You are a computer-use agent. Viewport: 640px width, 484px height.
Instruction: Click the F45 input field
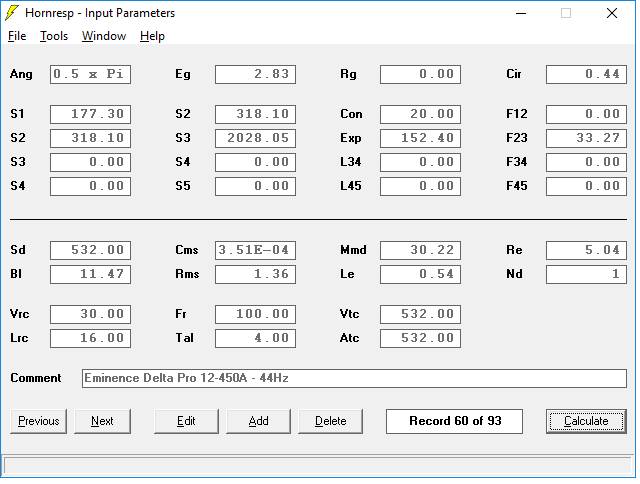[x=586, y=186]
